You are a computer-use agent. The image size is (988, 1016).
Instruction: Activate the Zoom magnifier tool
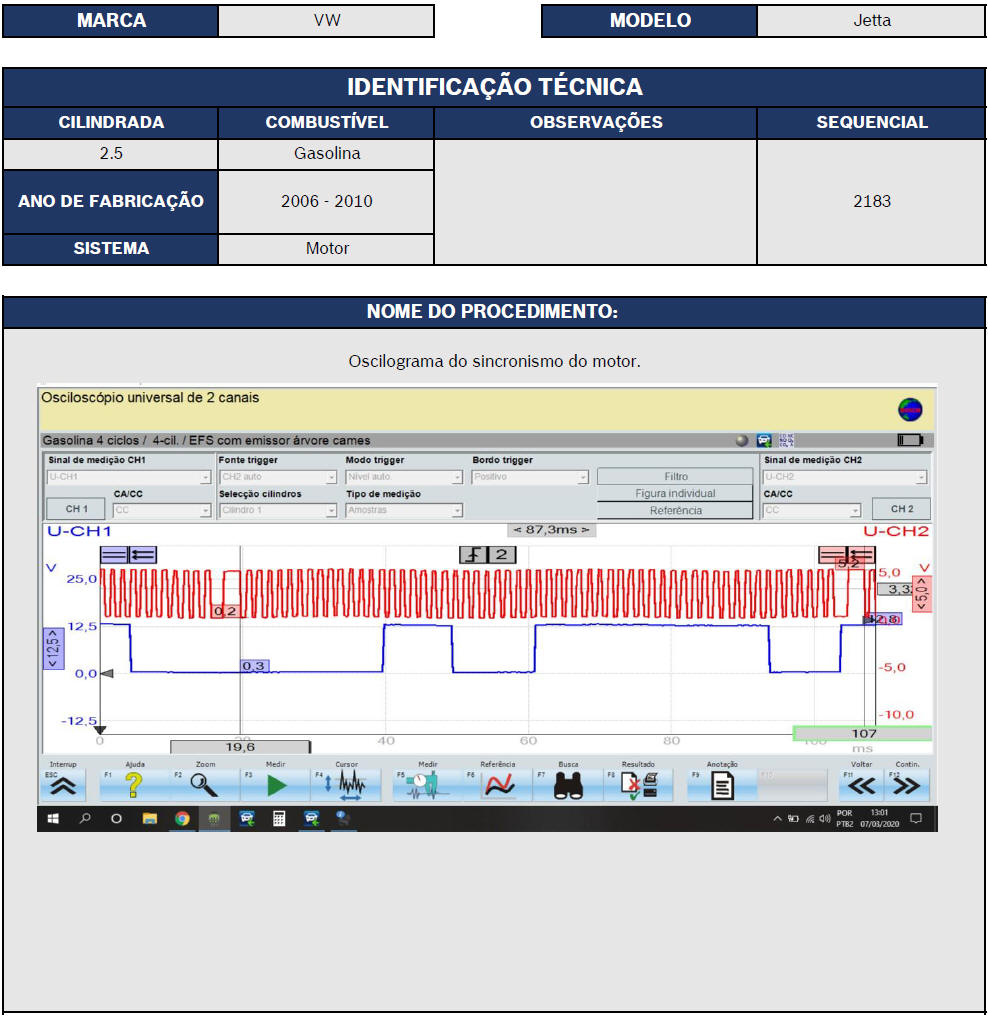coord(204,786)
